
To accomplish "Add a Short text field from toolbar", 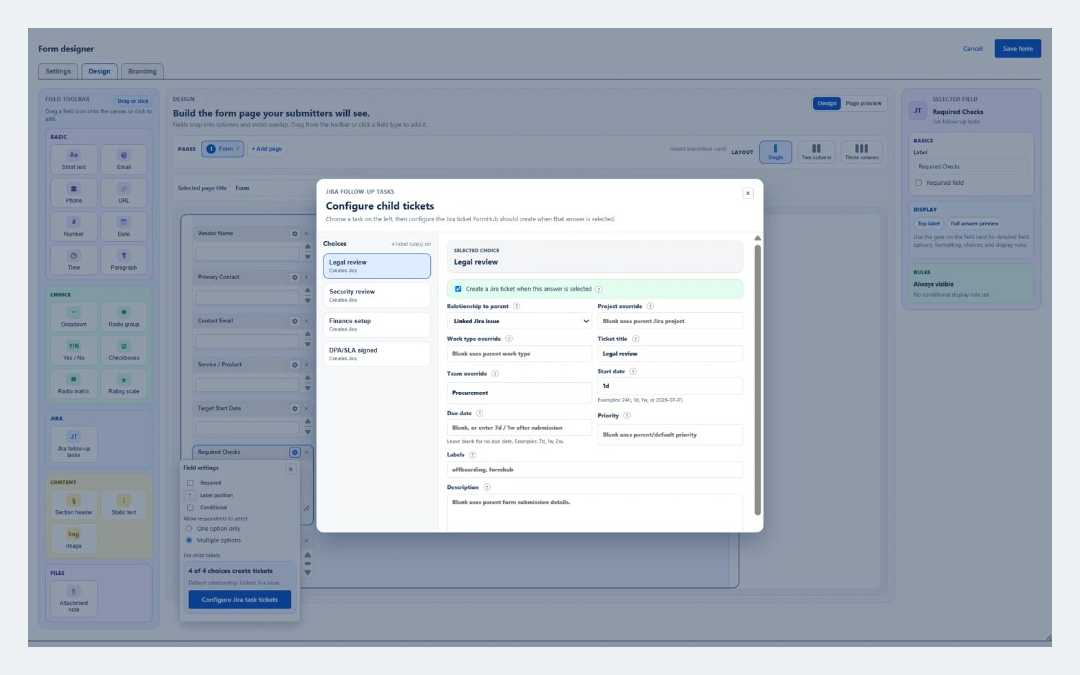I will (x=74, y=159).
